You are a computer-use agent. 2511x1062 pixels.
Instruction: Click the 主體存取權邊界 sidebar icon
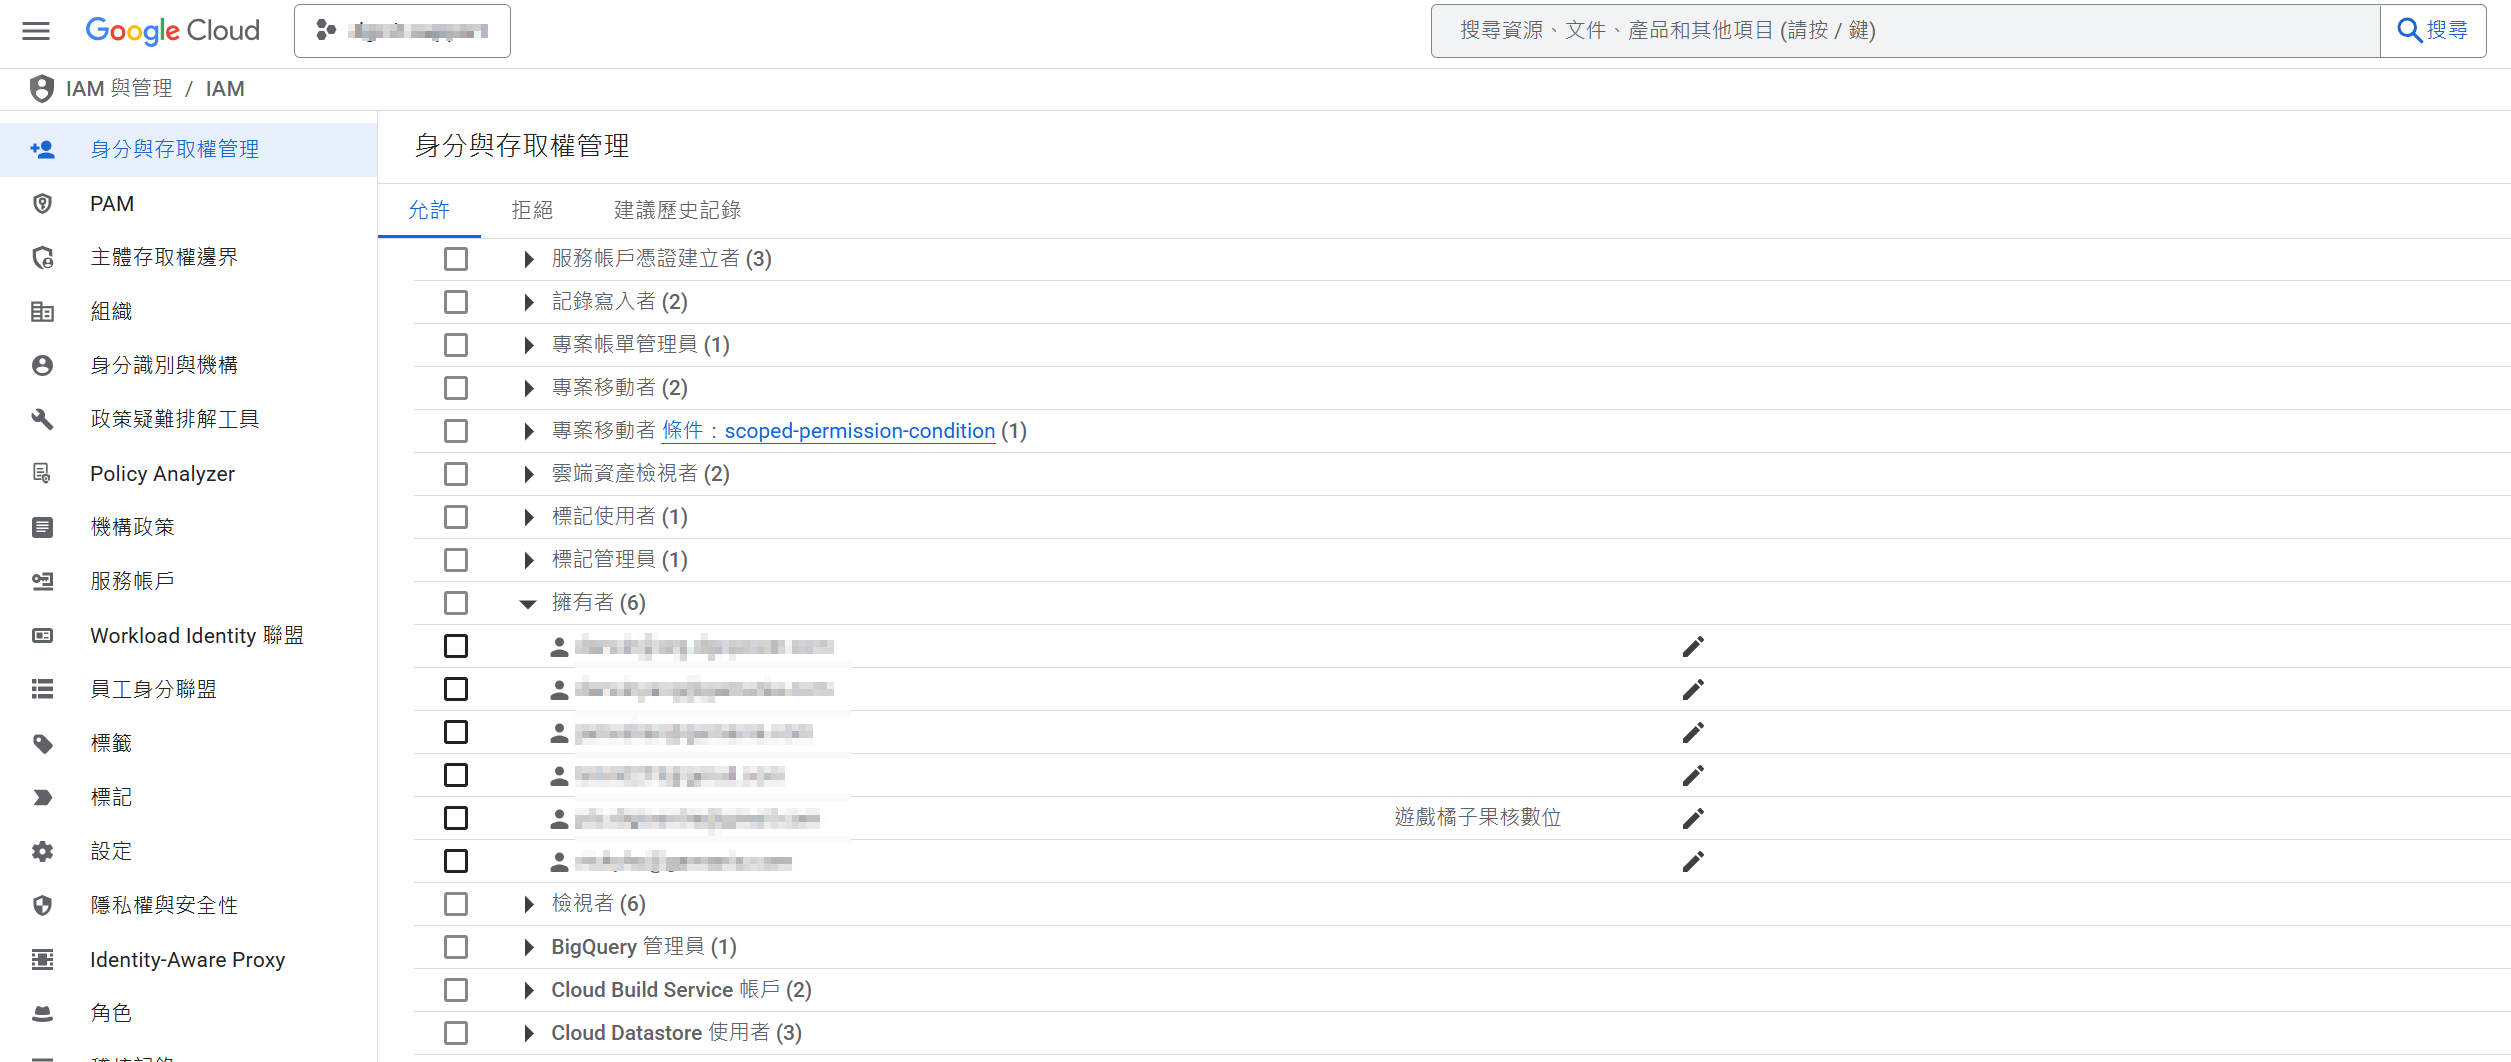[x=42, y=258]
